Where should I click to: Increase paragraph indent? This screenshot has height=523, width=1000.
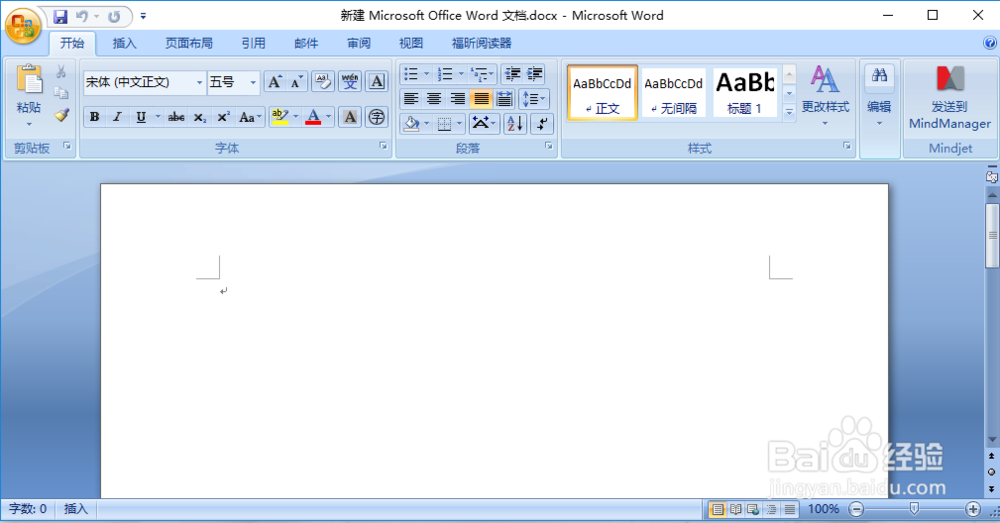pos(534,74)
